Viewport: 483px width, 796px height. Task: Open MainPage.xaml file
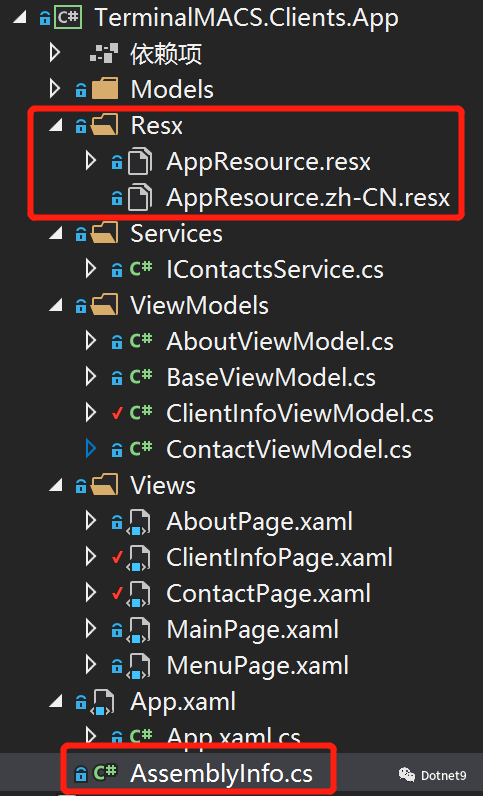pos(252,630)
